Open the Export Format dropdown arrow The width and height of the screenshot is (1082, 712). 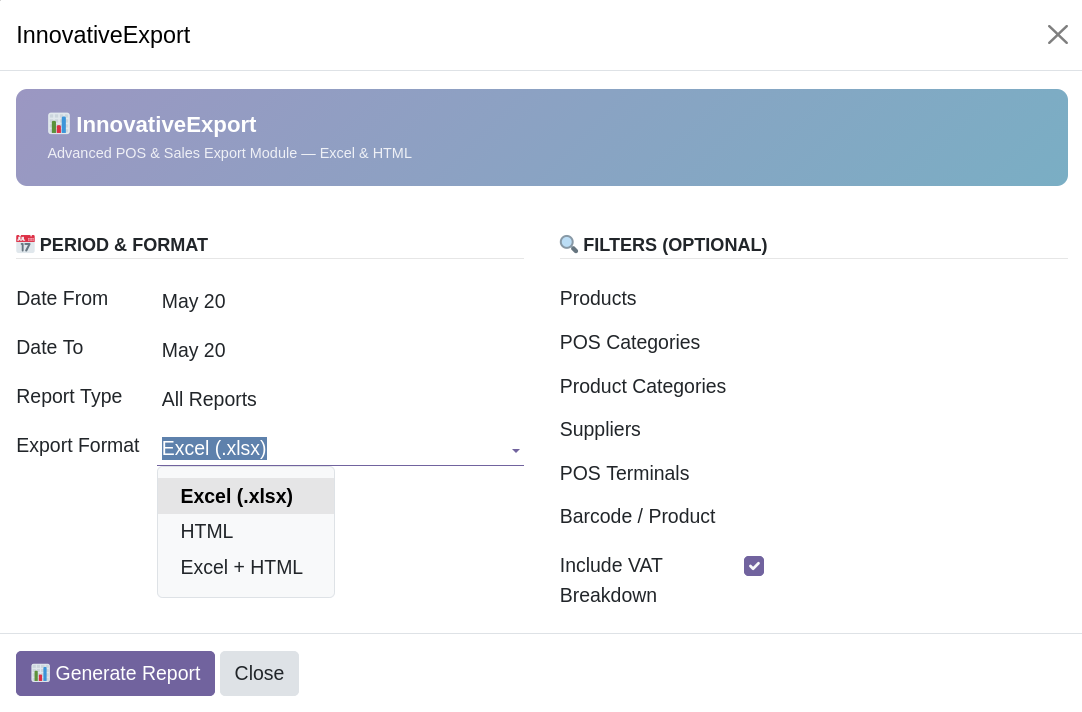point(515,451)
